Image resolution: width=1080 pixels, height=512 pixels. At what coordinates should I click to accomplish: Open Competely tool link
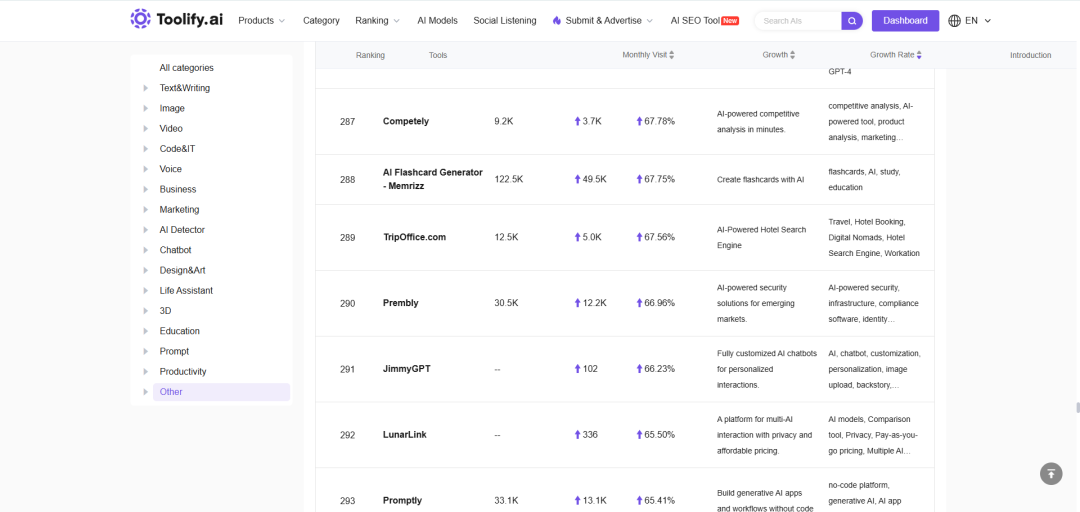pos(406,121)
